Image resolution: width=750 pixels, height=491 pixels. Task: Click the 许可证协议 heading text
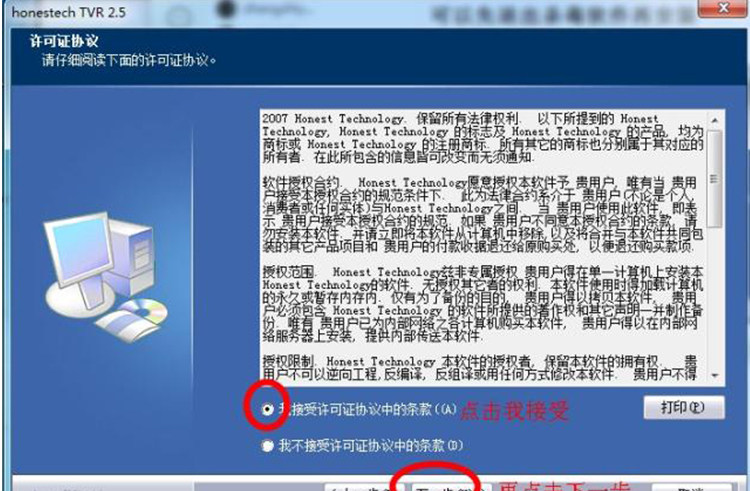(x=64, y=41)
